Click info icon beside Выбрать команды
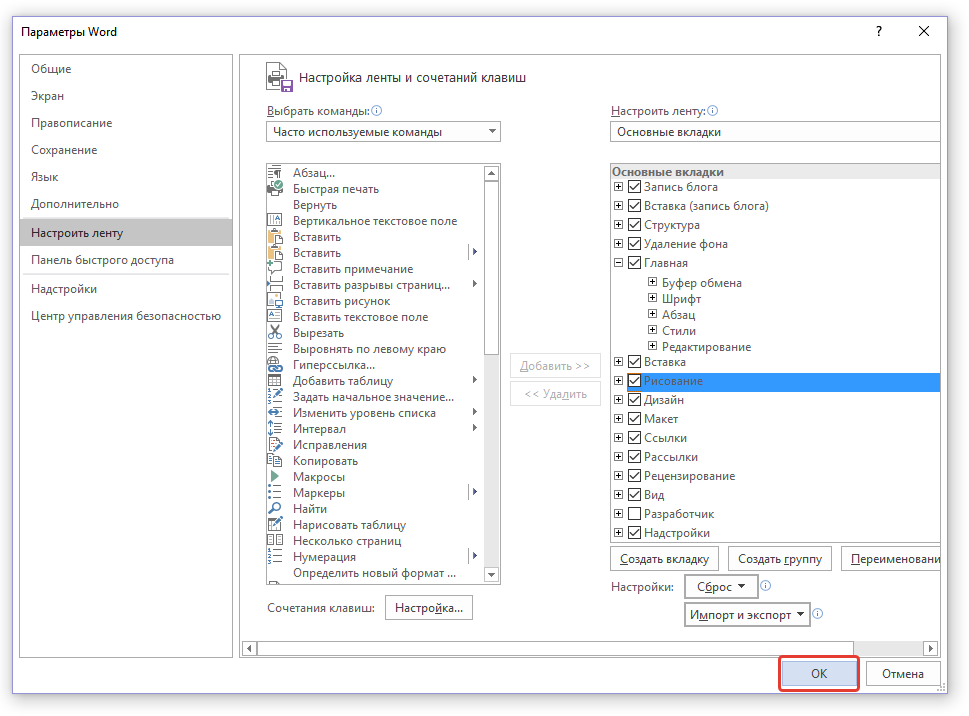Screen dimensions: 969x716 [x=377, y=112]
